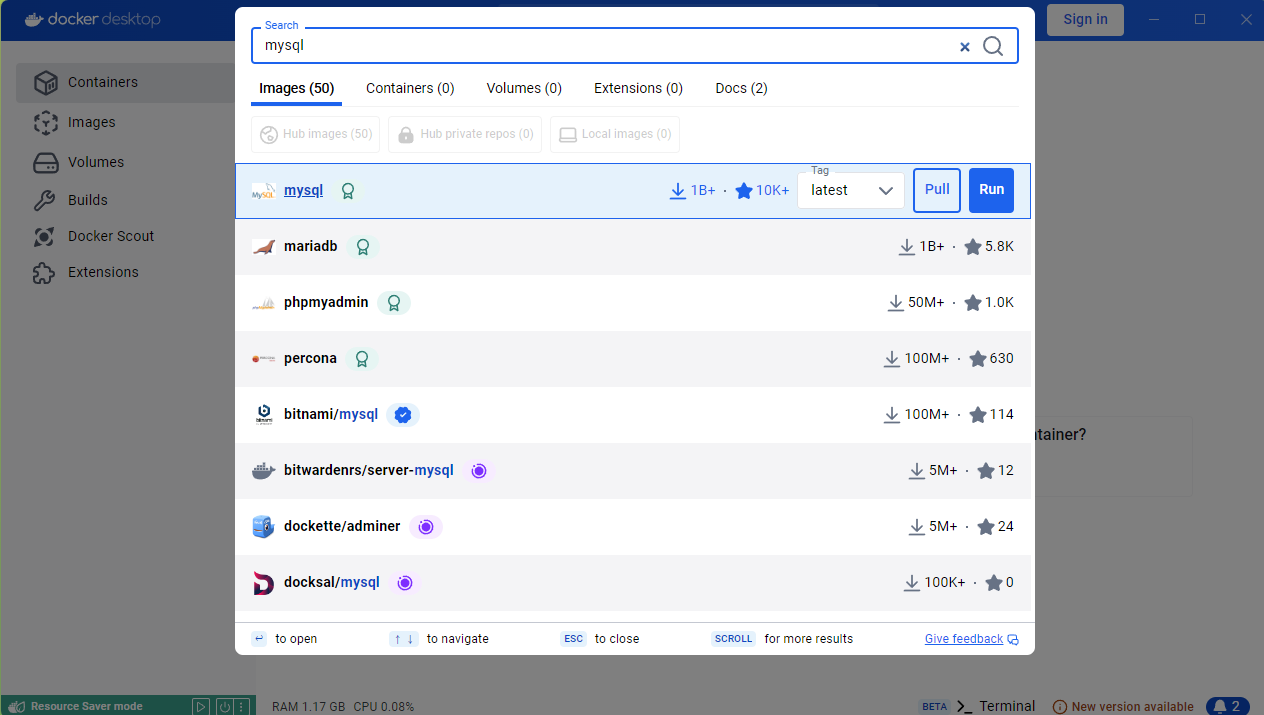Image resolution: width=1264 pixels, height=715 pixels.
Task: Click the bitnami logo icon
Action: point(263,415)
